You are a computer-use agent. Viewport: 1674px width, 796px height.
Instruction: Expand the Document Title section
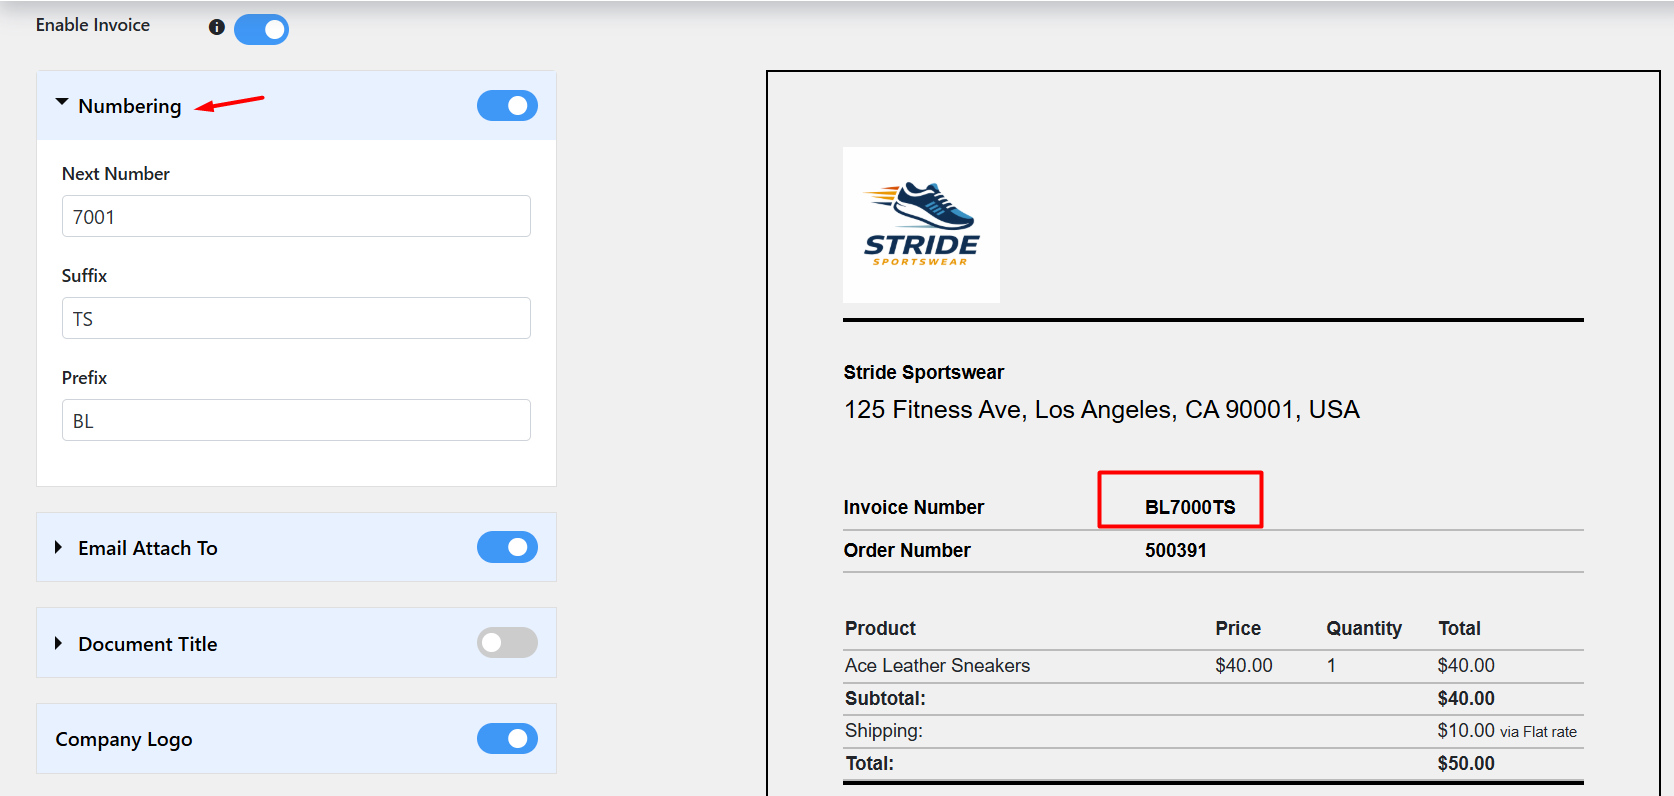tap(58, 643)
